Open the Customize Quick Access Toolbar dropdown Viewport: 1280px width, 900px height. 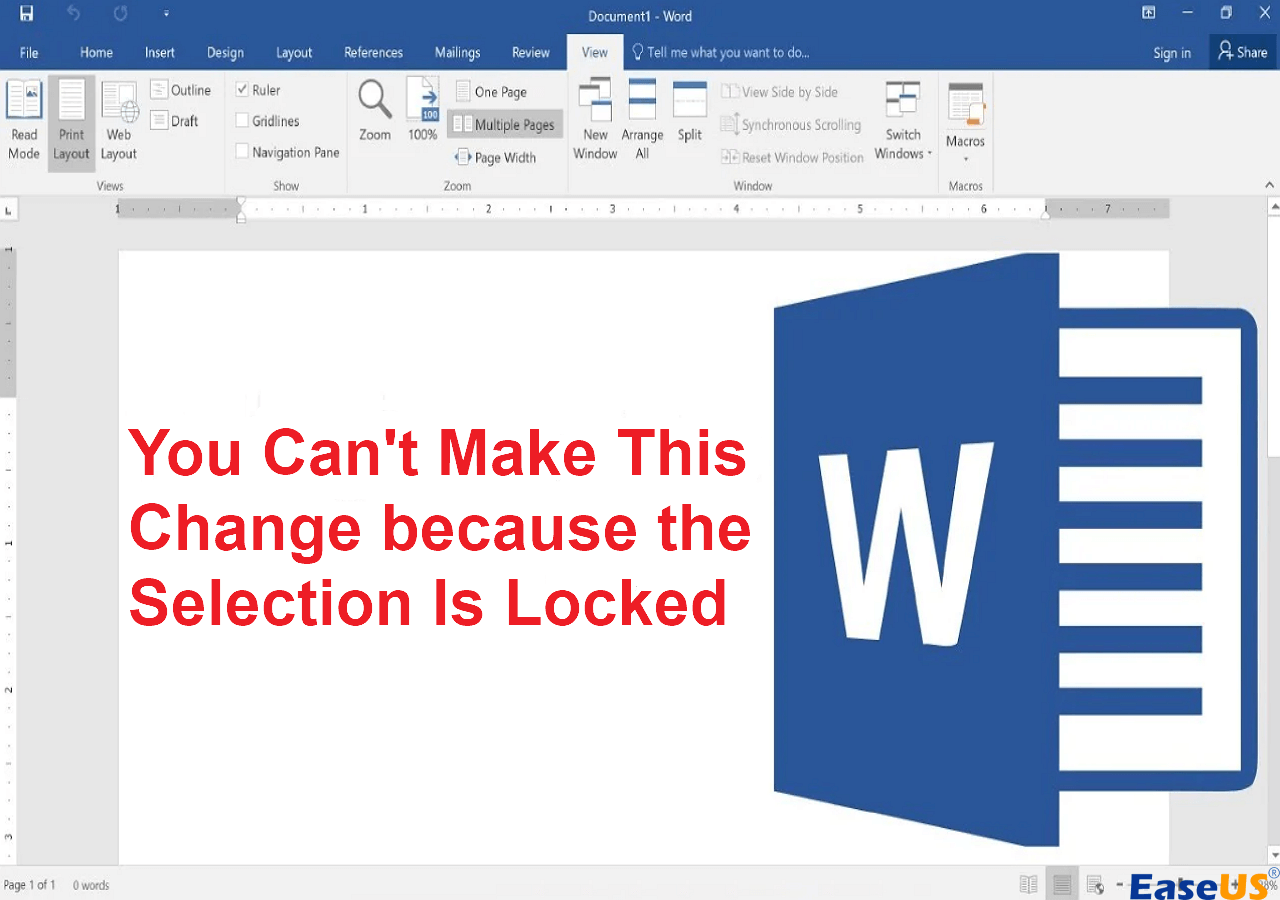[166, 14]
